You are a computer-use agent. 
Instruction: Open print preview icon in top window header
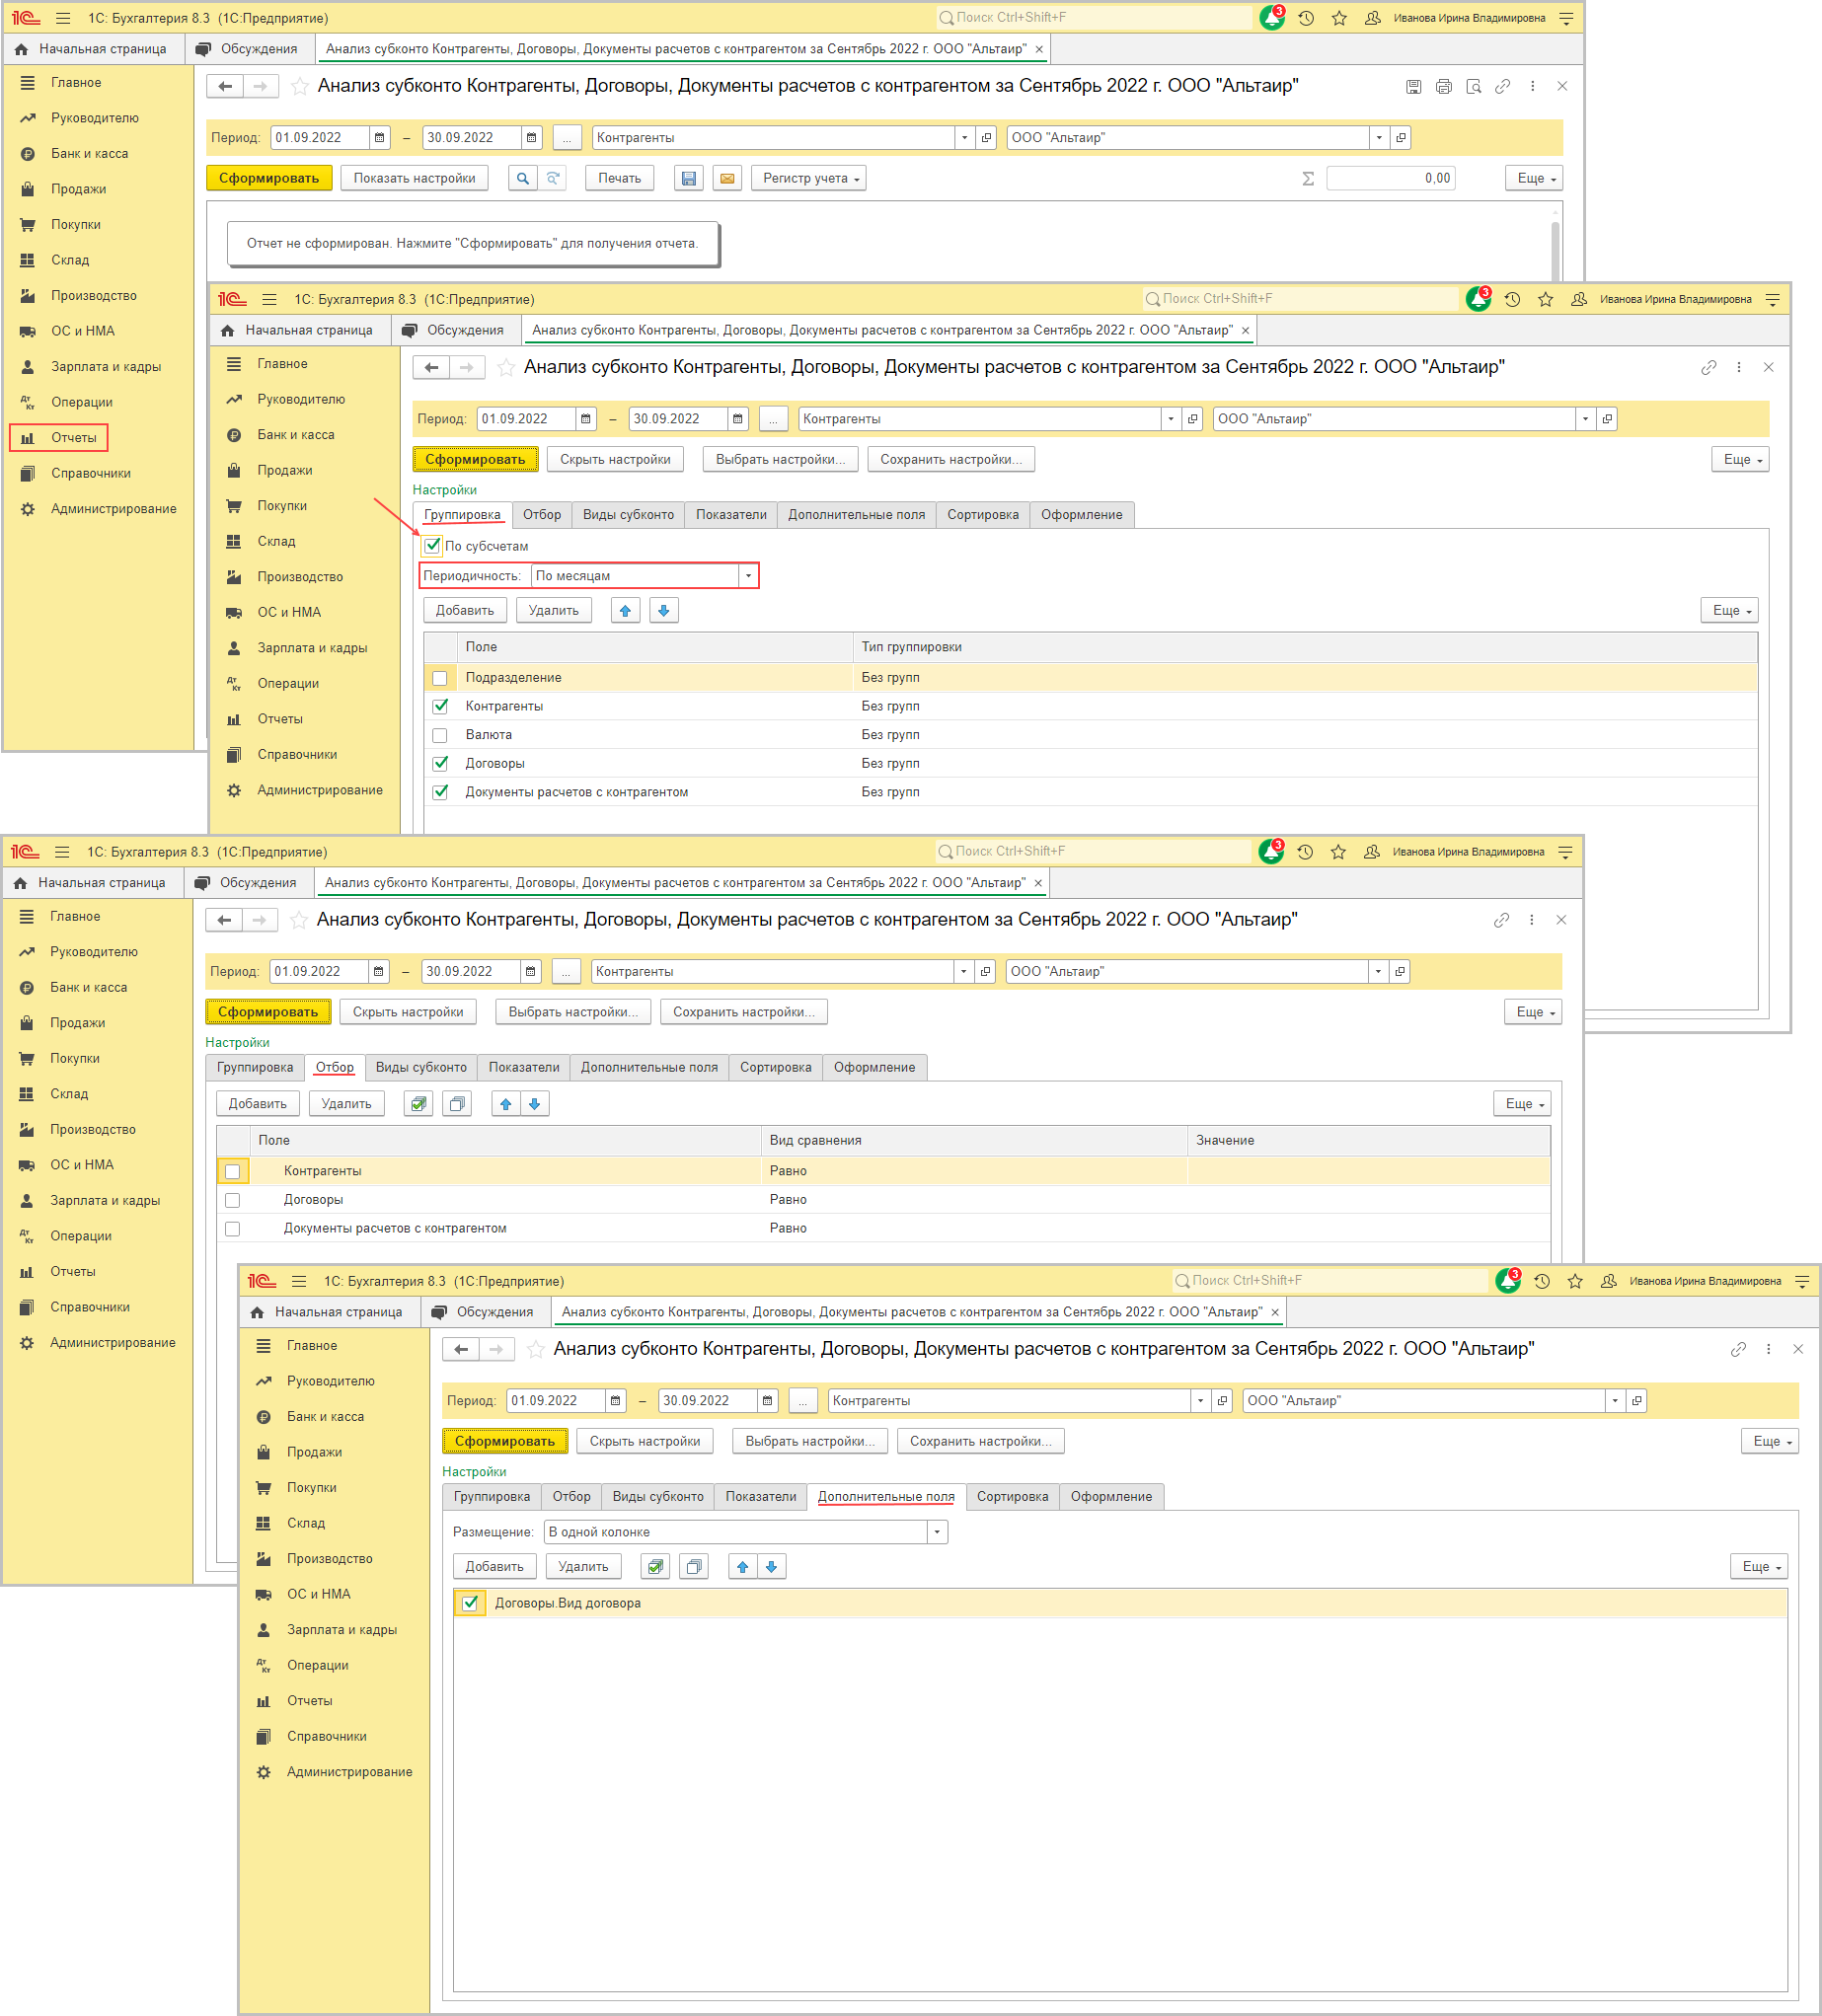pos(1473,87)
